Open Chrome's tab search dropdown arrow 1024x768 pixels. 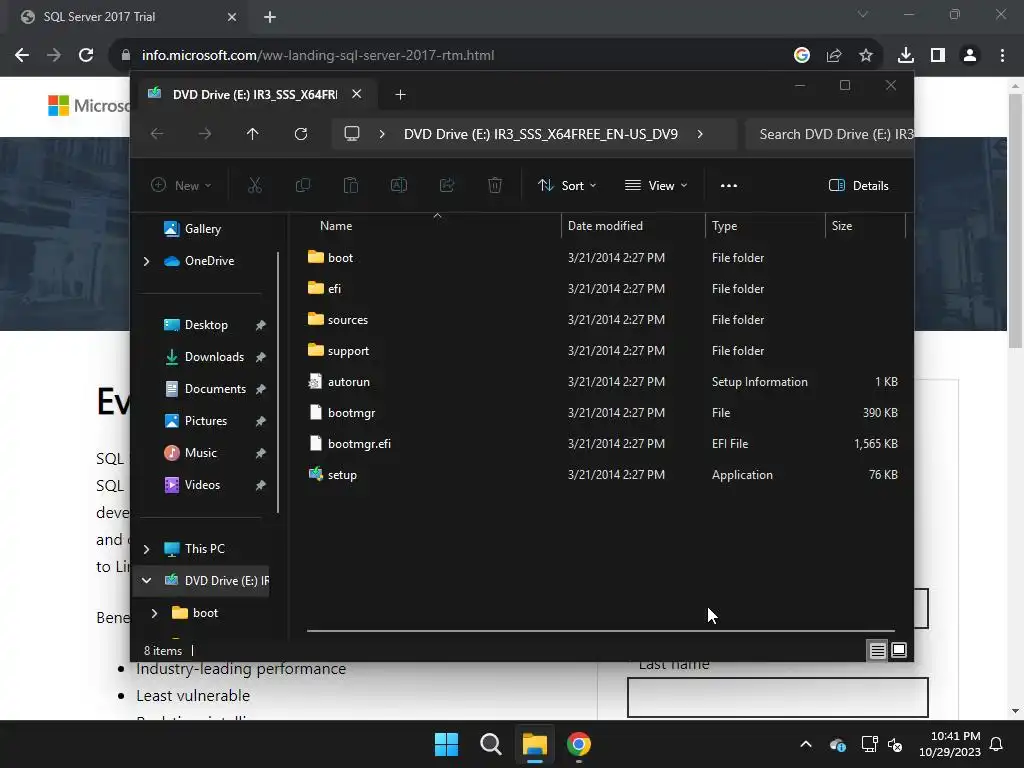863,14
